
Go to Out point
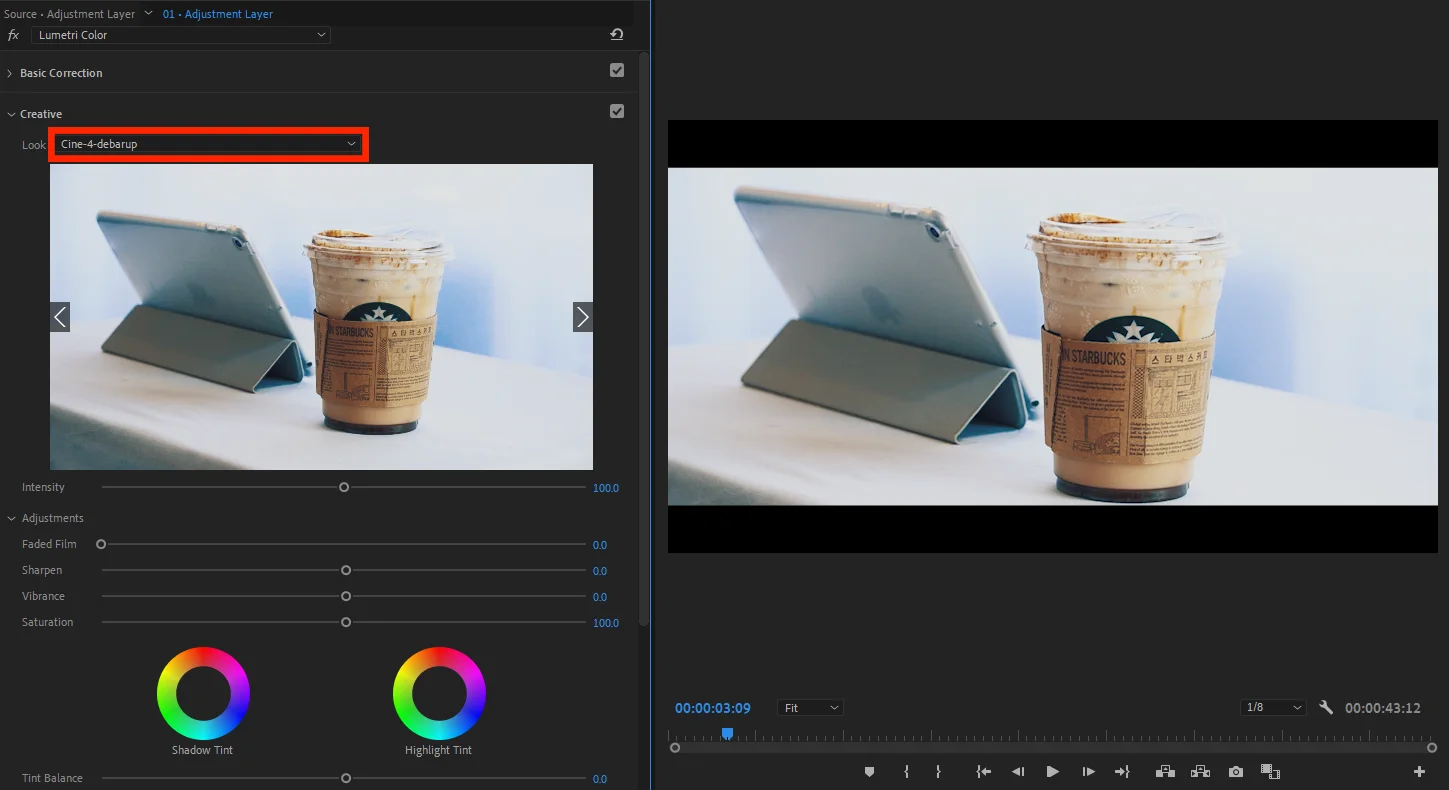1122,772
